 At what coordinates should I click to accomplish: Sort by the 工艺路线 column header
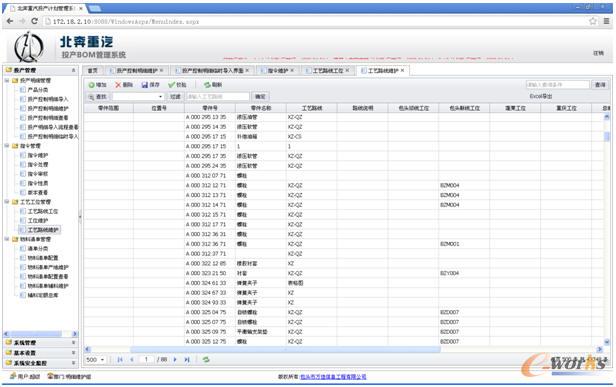312,108
